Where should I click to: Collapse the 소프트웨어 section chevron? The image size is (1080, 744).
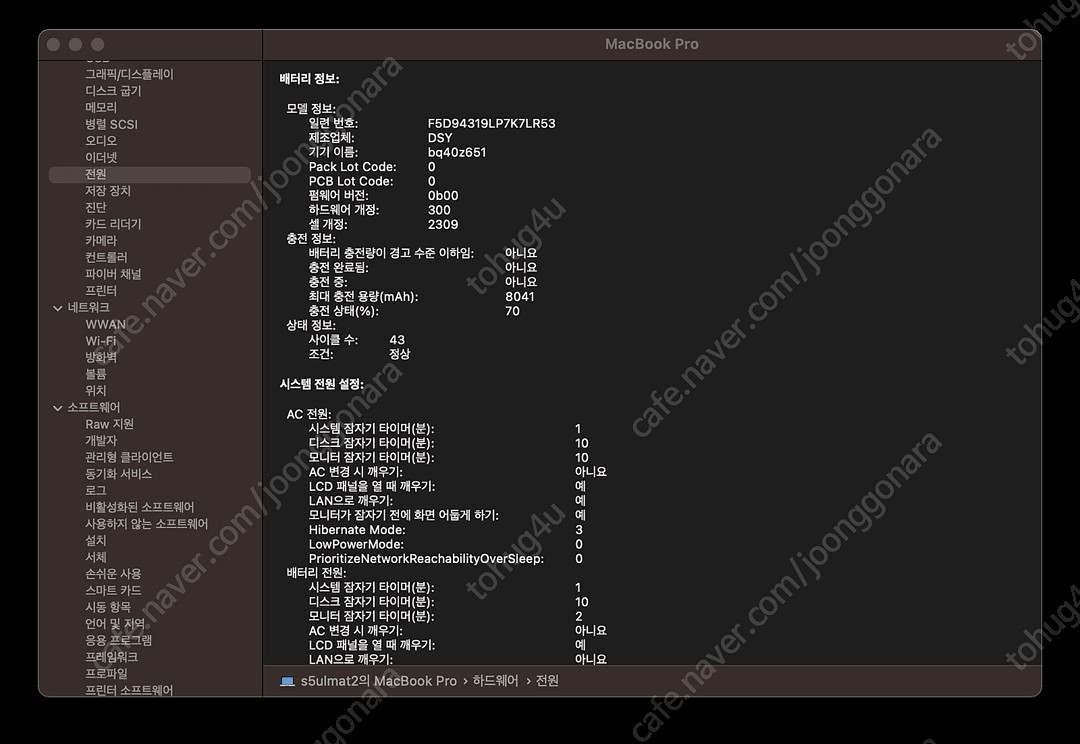tap(58, 408)
